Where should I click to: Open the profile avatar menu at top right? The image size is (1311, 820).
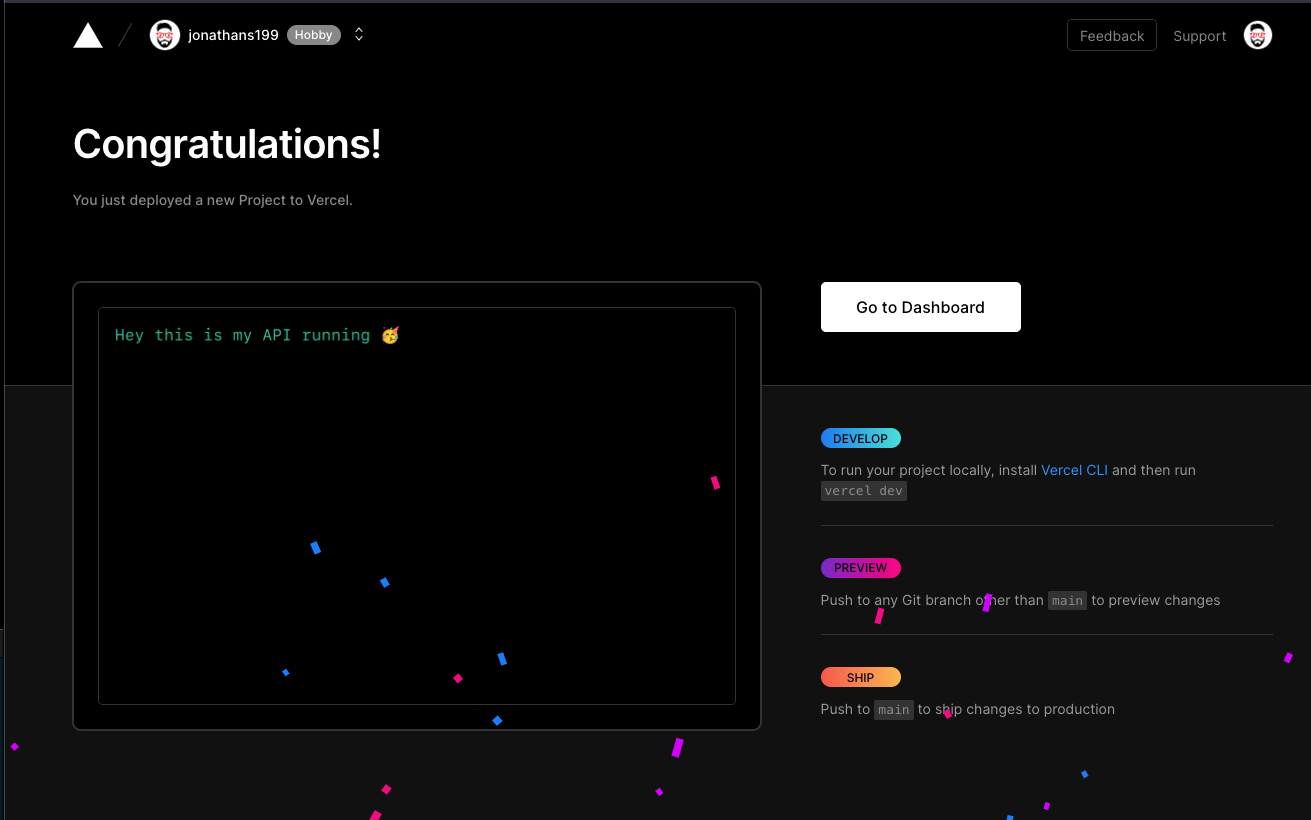coord(1257,35)
